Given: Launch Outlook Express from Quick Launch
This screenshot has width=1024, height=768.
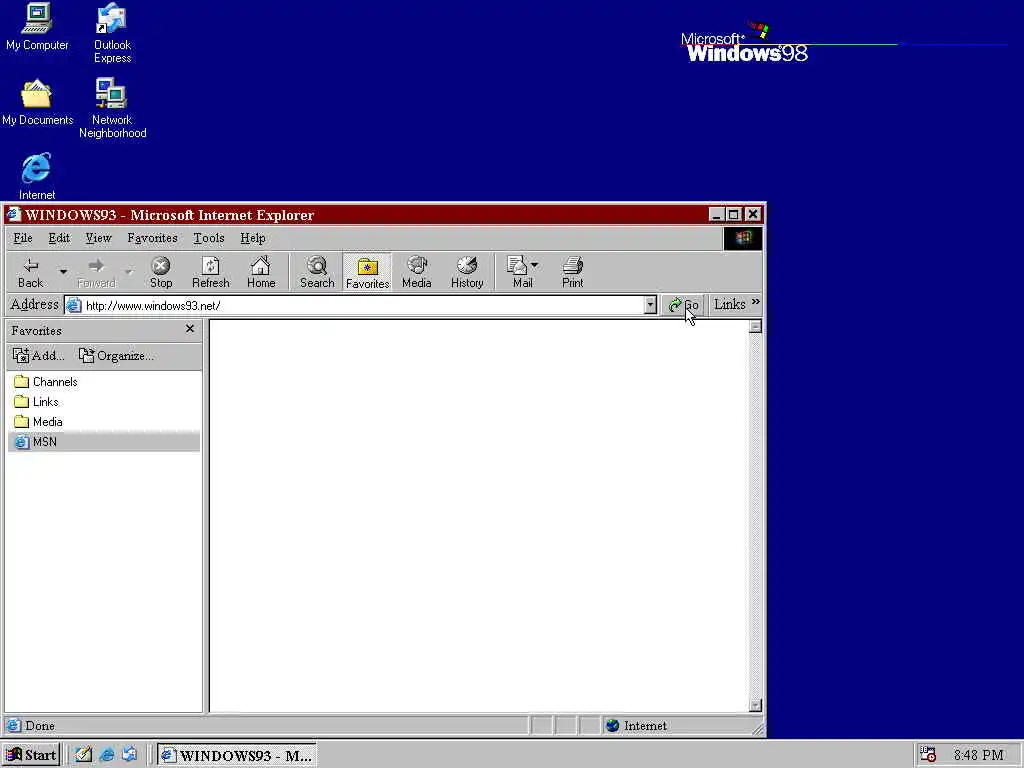Looking at the screenshot, I should [x=129, y=755].
